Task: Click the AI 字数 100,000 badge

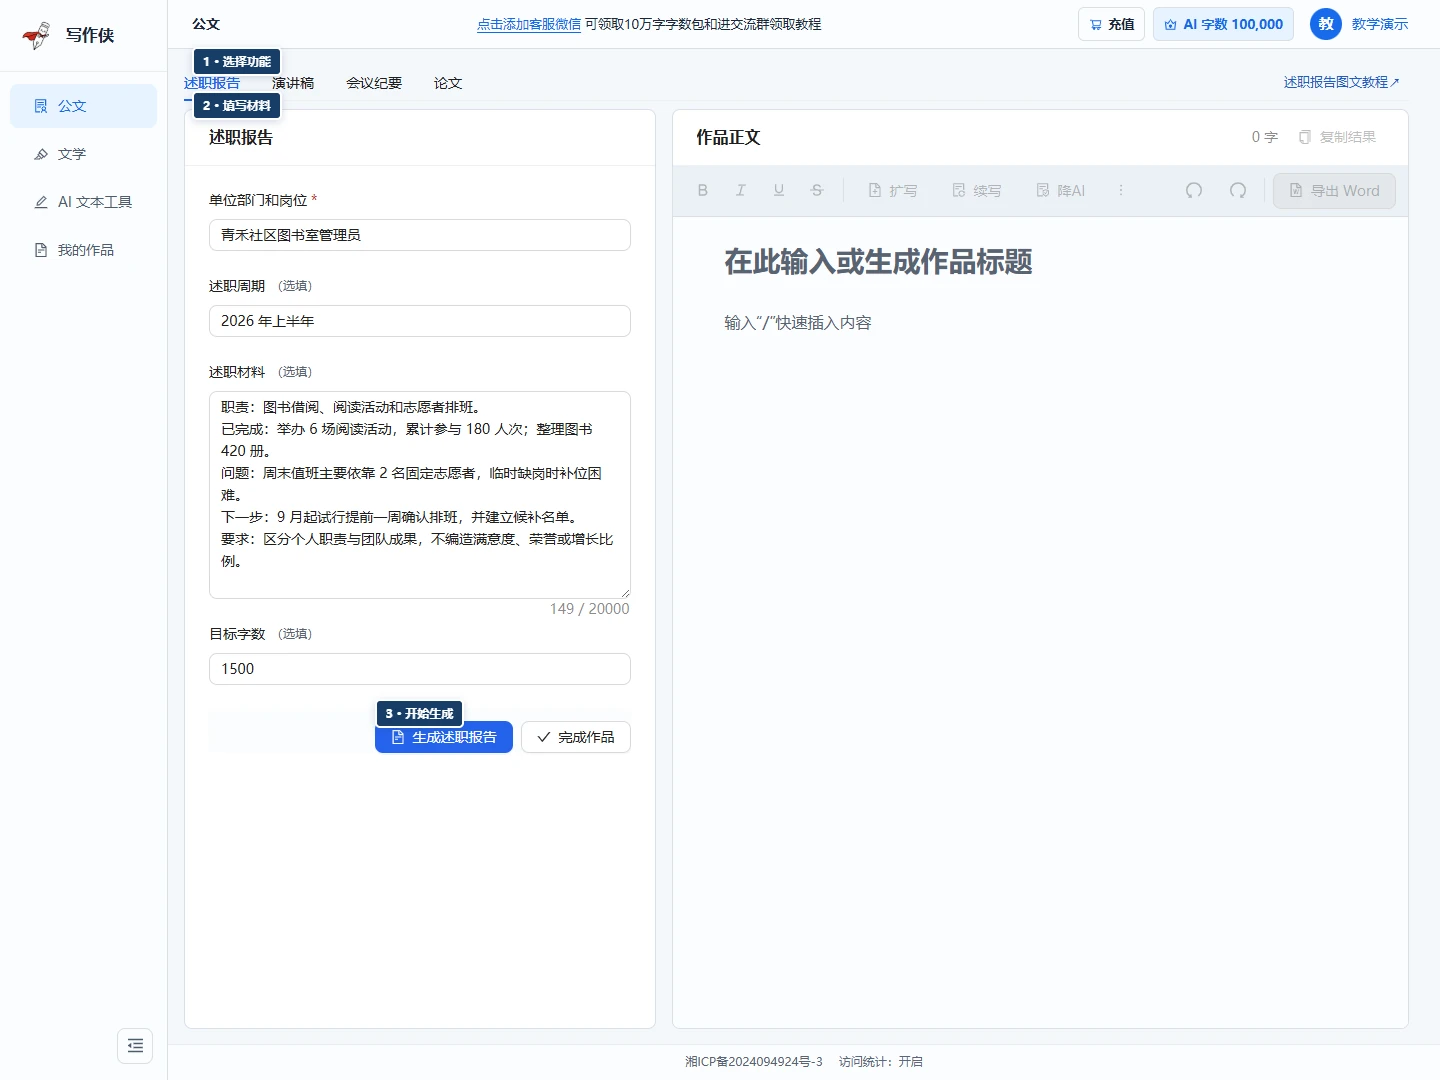Action: click(1223, 24)
